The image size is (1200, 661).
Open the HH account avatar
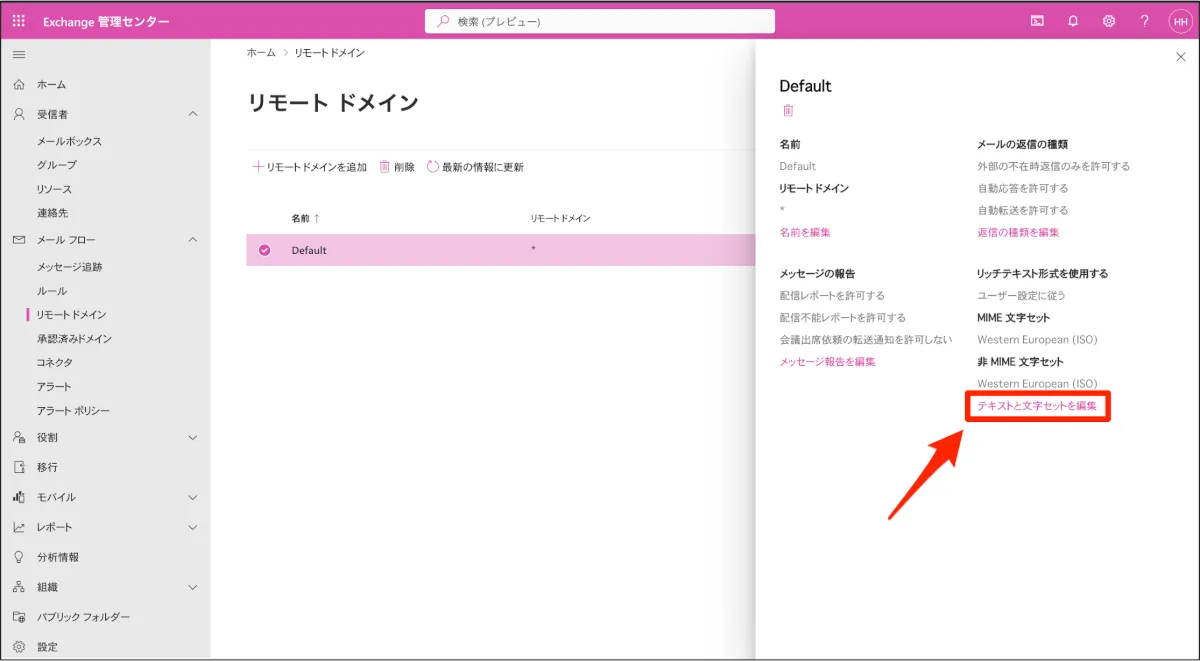pos(1180,21)
